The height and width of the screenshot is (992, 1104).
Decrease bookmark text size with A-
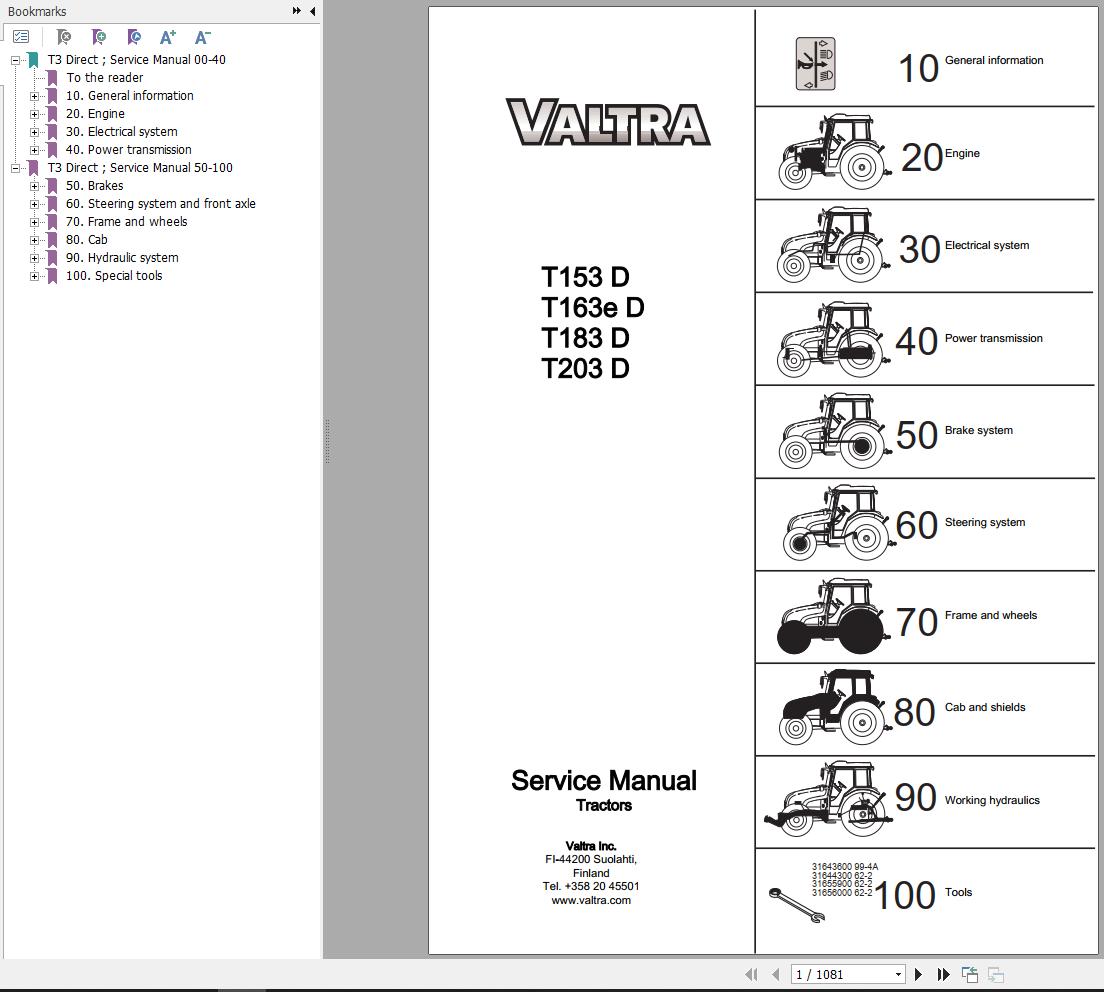point(203,37)
